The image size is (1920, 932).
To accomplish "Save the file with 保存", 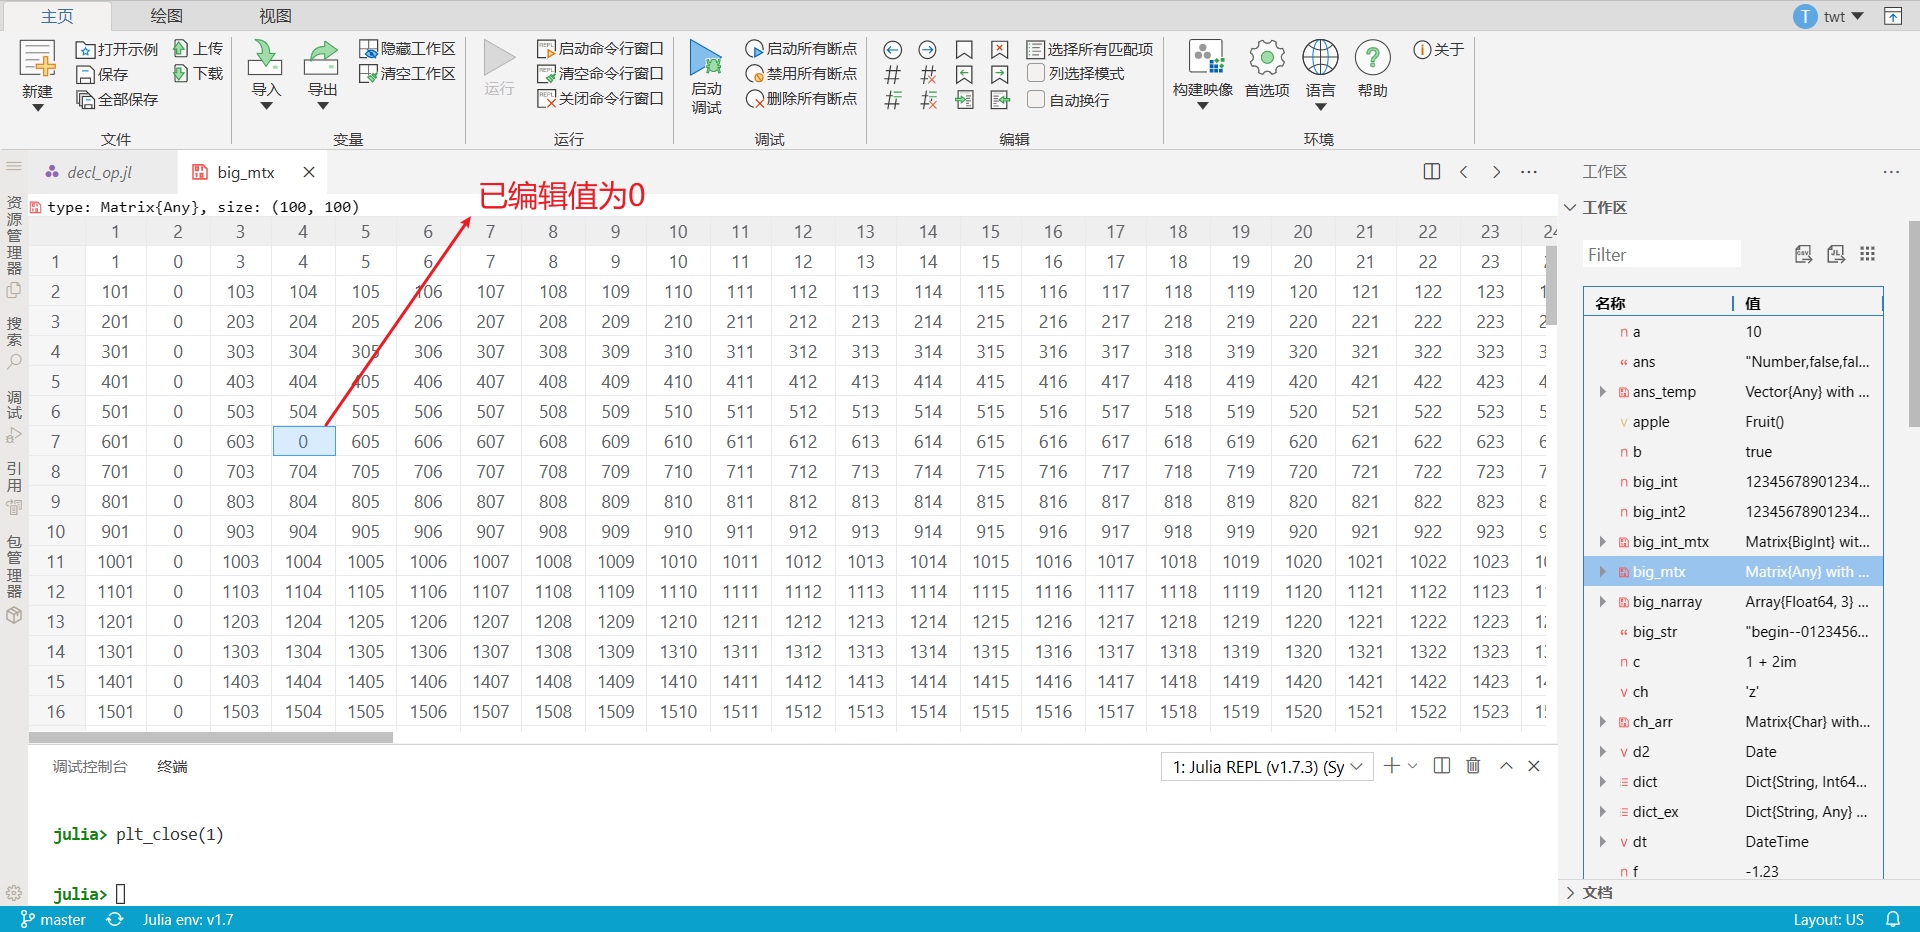I will click(x=102, y=74).
